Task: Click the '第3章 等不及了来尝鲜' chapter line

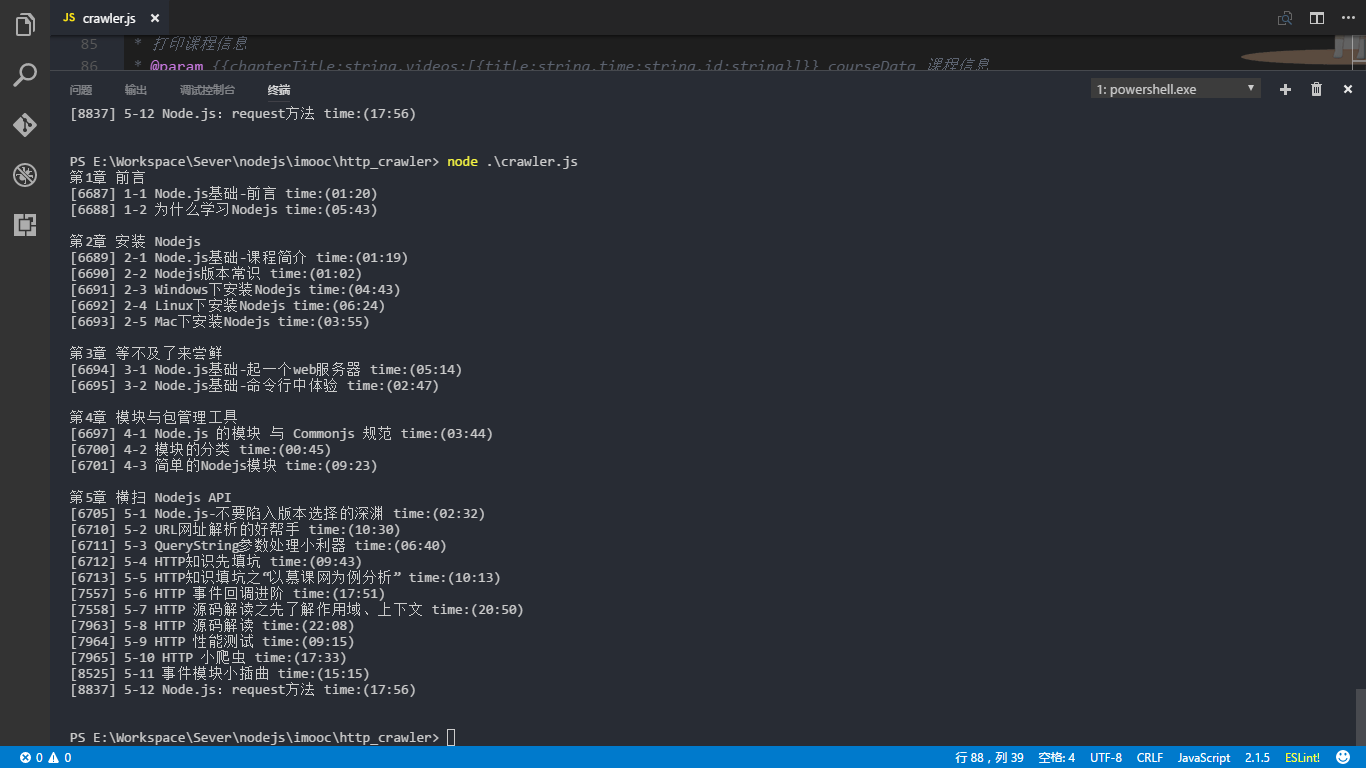Action: tap(146, 354)
